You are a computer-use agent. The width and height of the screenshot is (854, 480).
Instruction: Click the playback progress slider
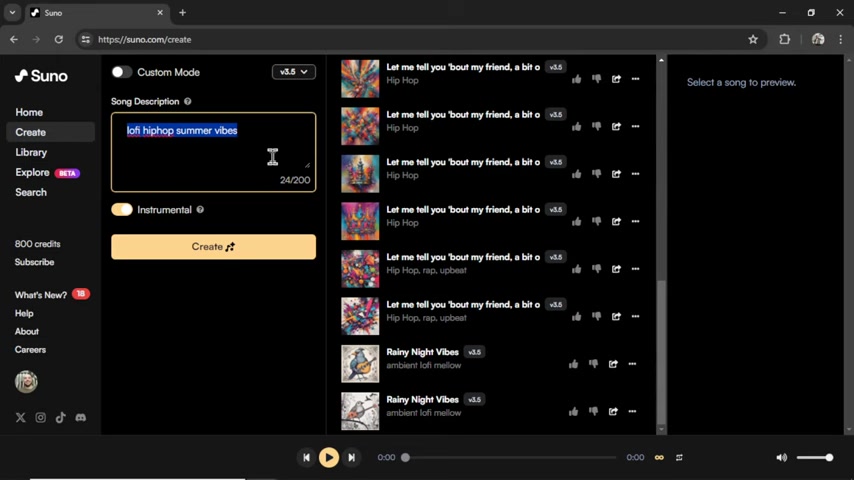point(510,458)
